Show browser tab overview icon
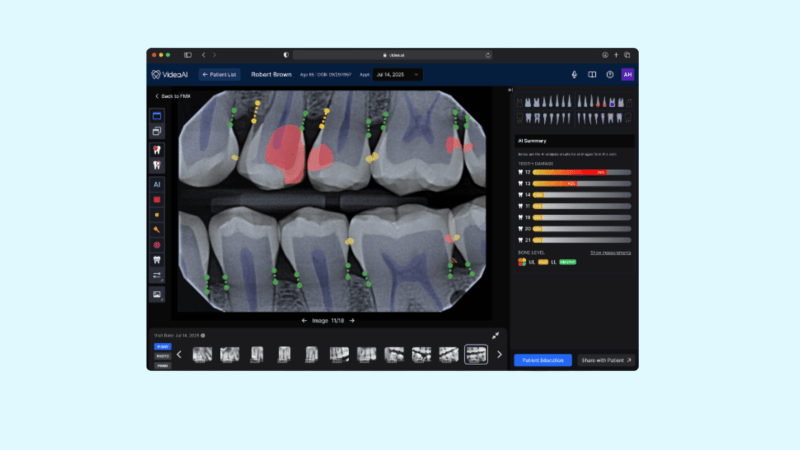 628,55
